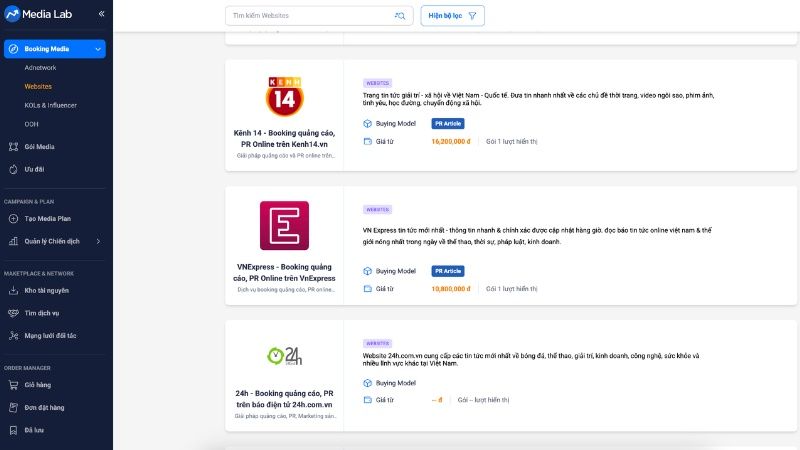Open Kênh 14 booking title link
The image size is (800, 450).
[x=284, y=138]
